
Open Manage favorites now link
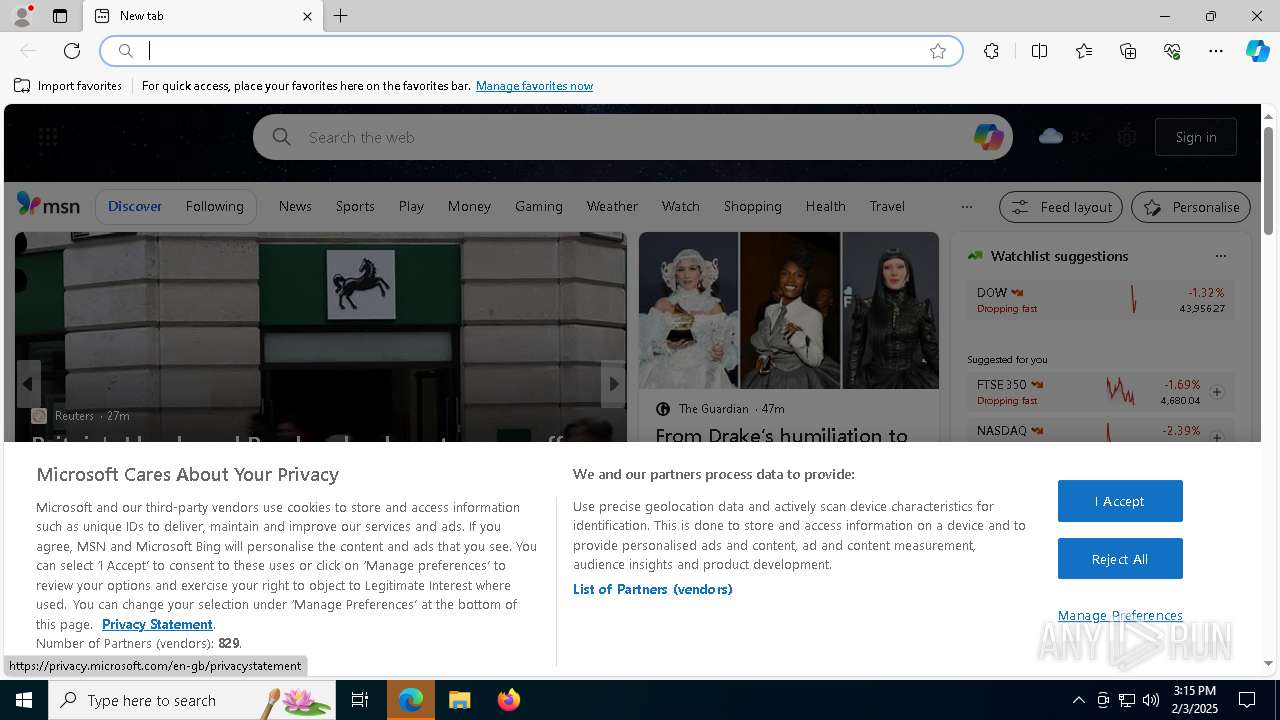point(534,86)
